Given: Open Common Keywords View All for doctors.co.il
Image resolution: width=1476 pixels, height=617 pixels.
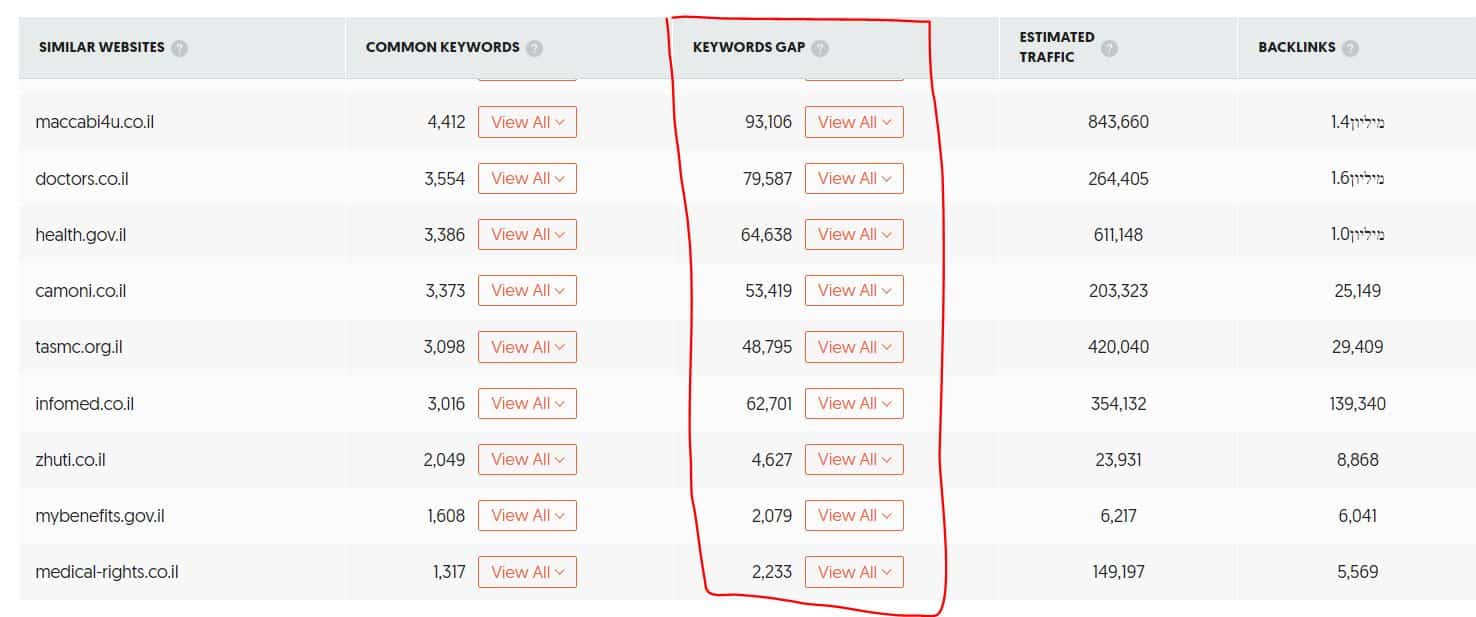Looking at the screenshot, I should [x=528, y=178].
